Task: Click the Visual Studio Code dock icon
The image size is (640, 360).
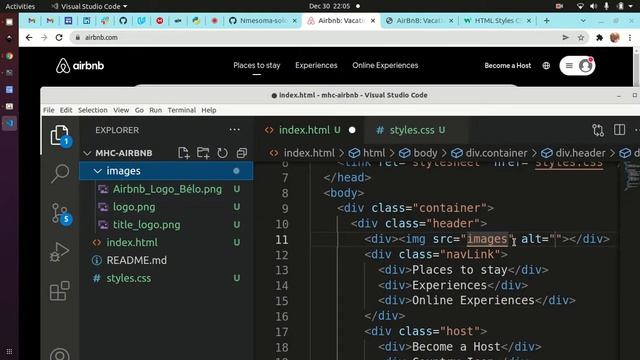Action: click(x=9, y=123)
